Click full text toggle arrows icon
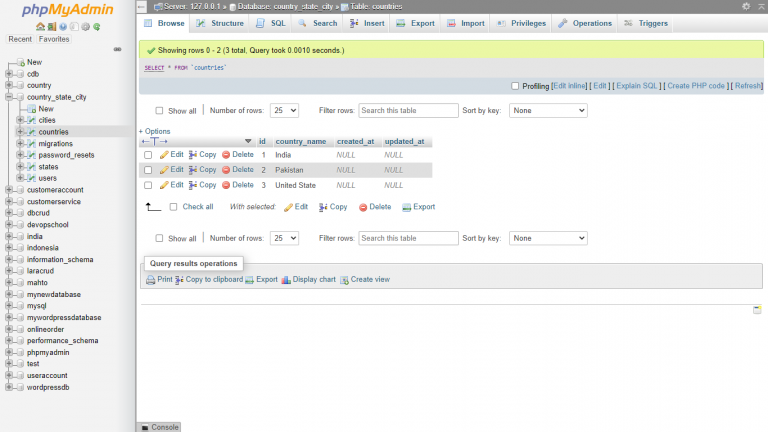 tap(154, 142)
